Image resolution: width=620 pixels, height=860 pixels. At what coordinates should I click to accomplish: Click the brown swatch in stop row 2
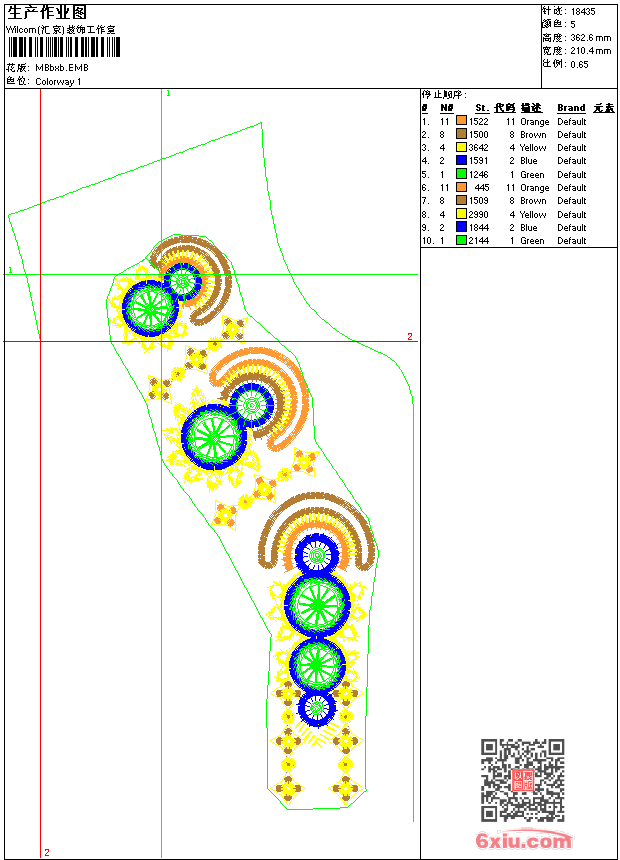click(x=461, y=134)
